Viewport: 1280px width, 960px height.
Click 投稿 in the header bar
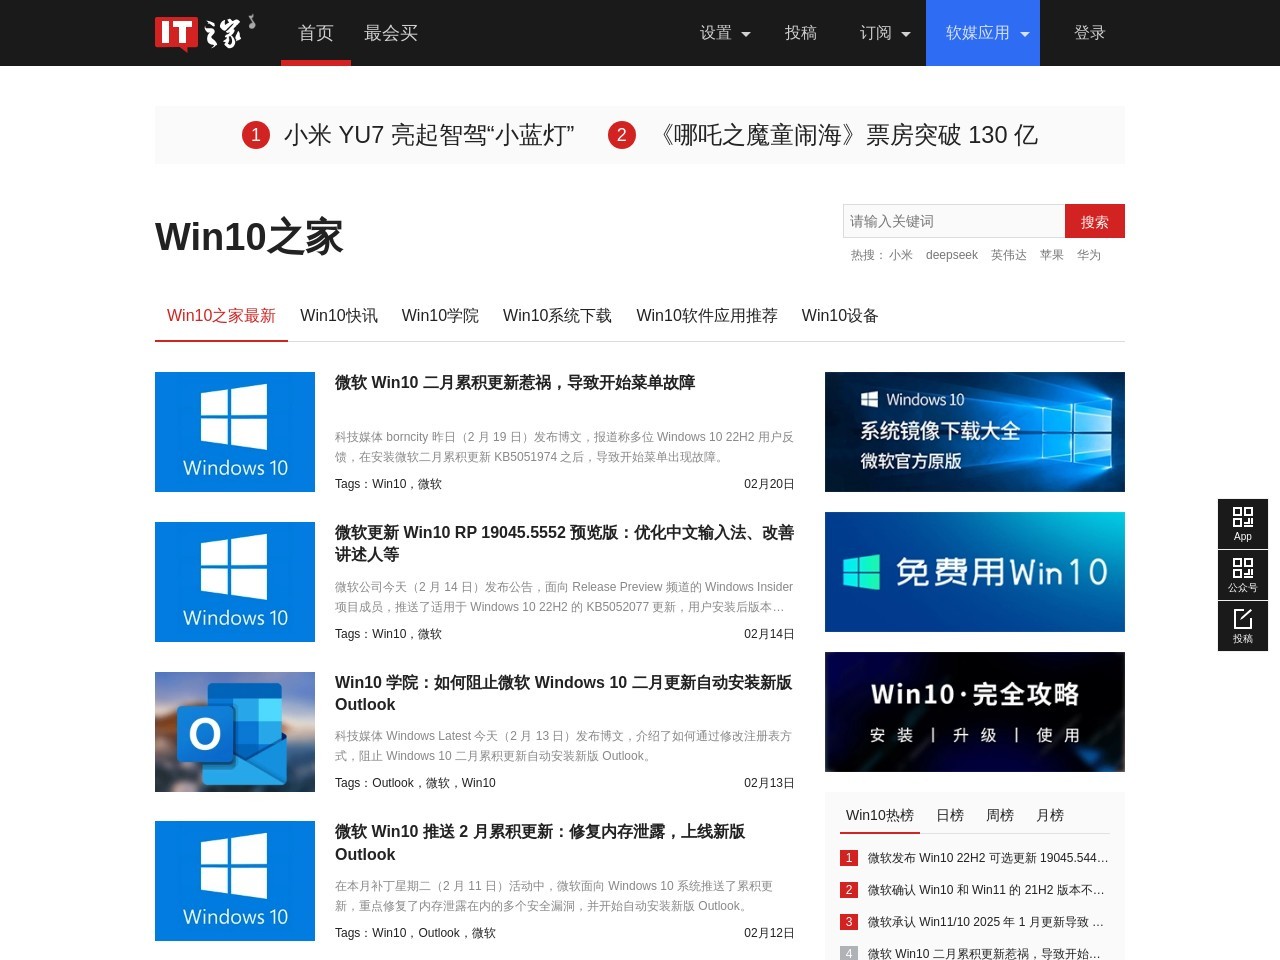pyautogui.click(x=801, y=33)
